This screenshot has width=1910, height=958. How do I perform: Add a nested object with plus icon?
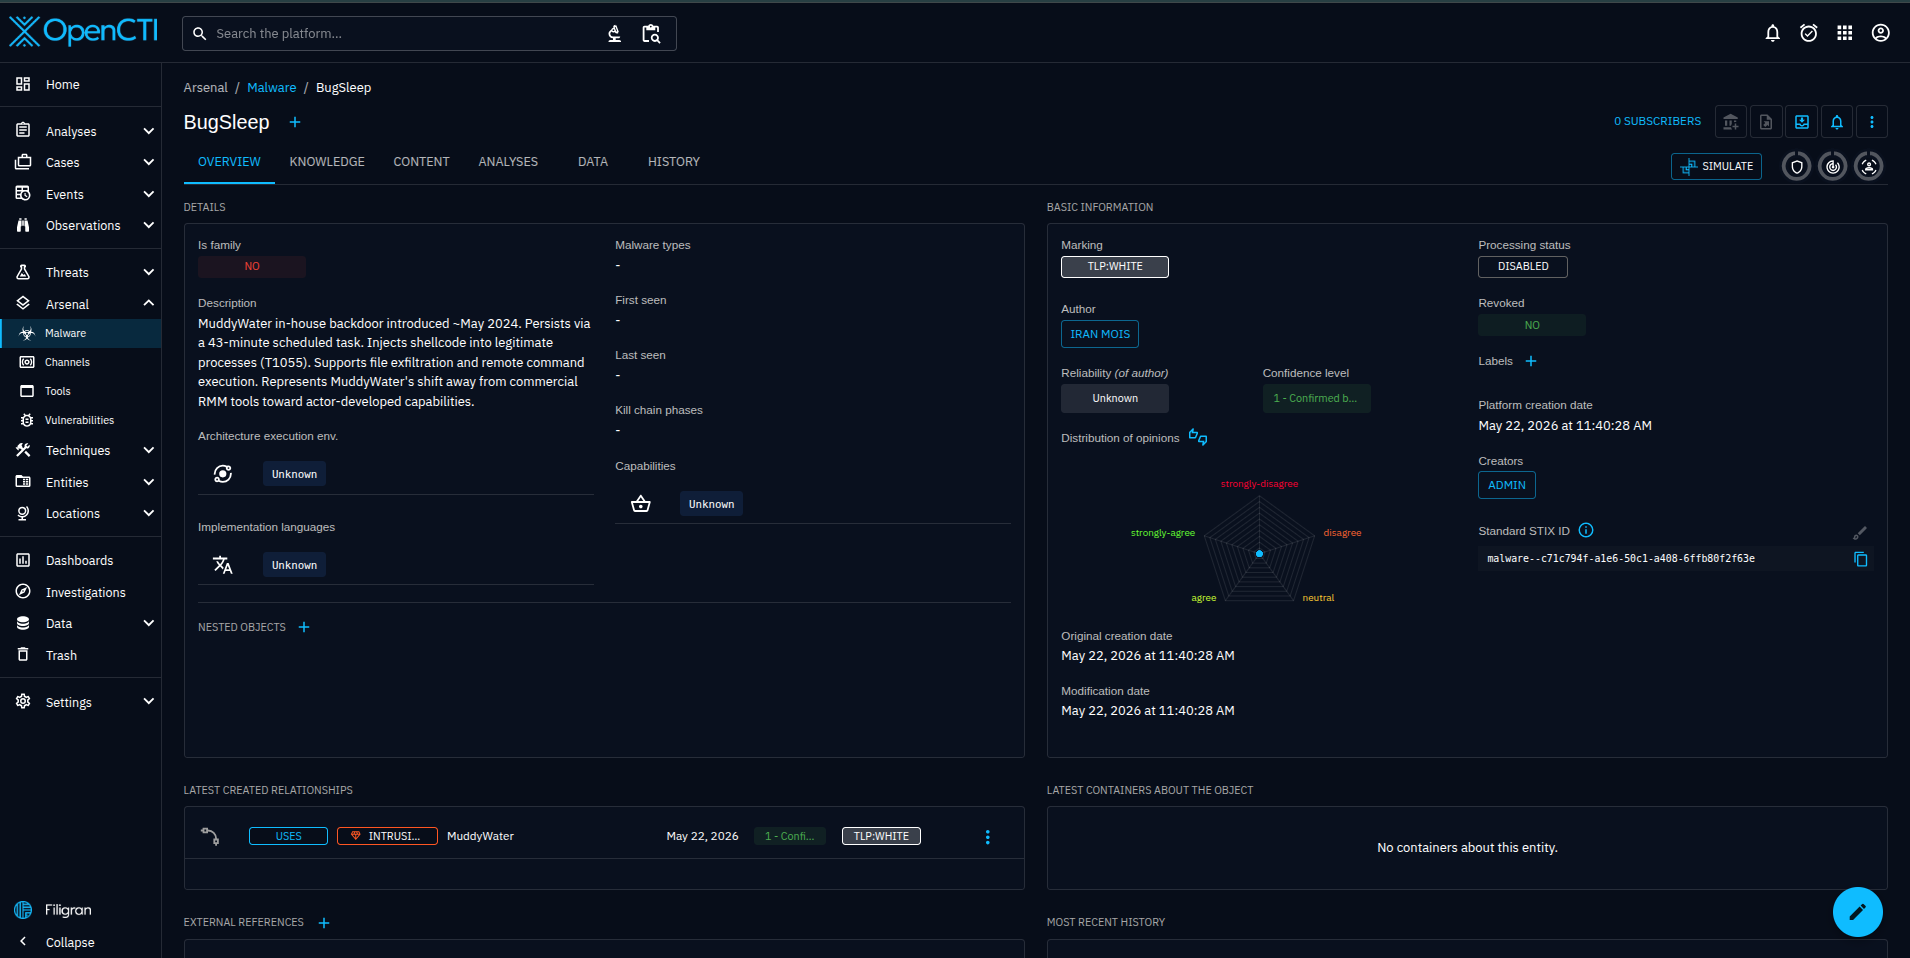pyautogui.click(x=304, y=627)
